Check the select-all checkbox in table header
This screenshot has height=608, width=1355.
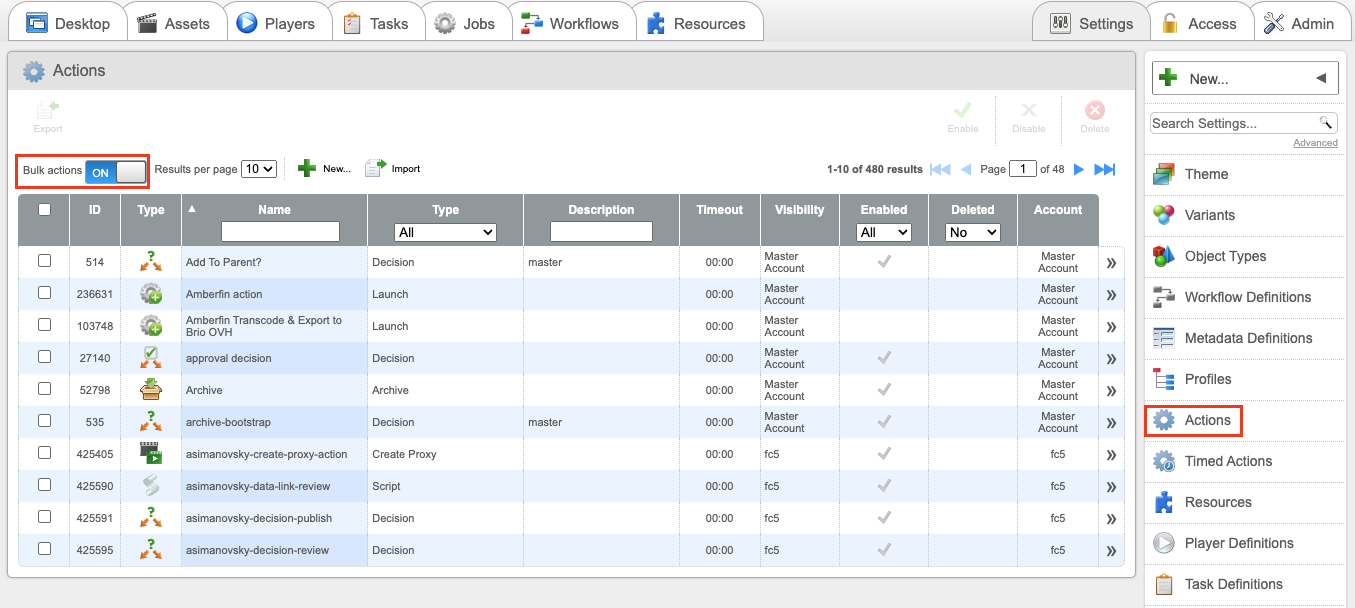click(x=44, y=209)
